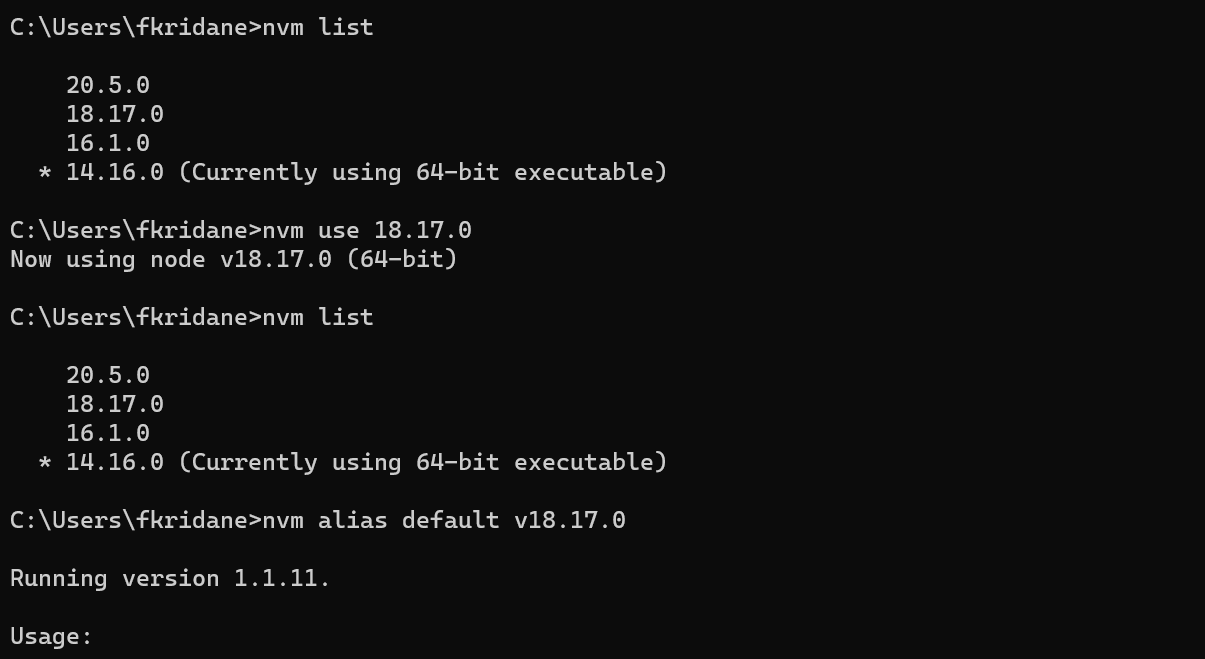Click the 'Usage:' text
1205x659 pixels.
(51, 636)
